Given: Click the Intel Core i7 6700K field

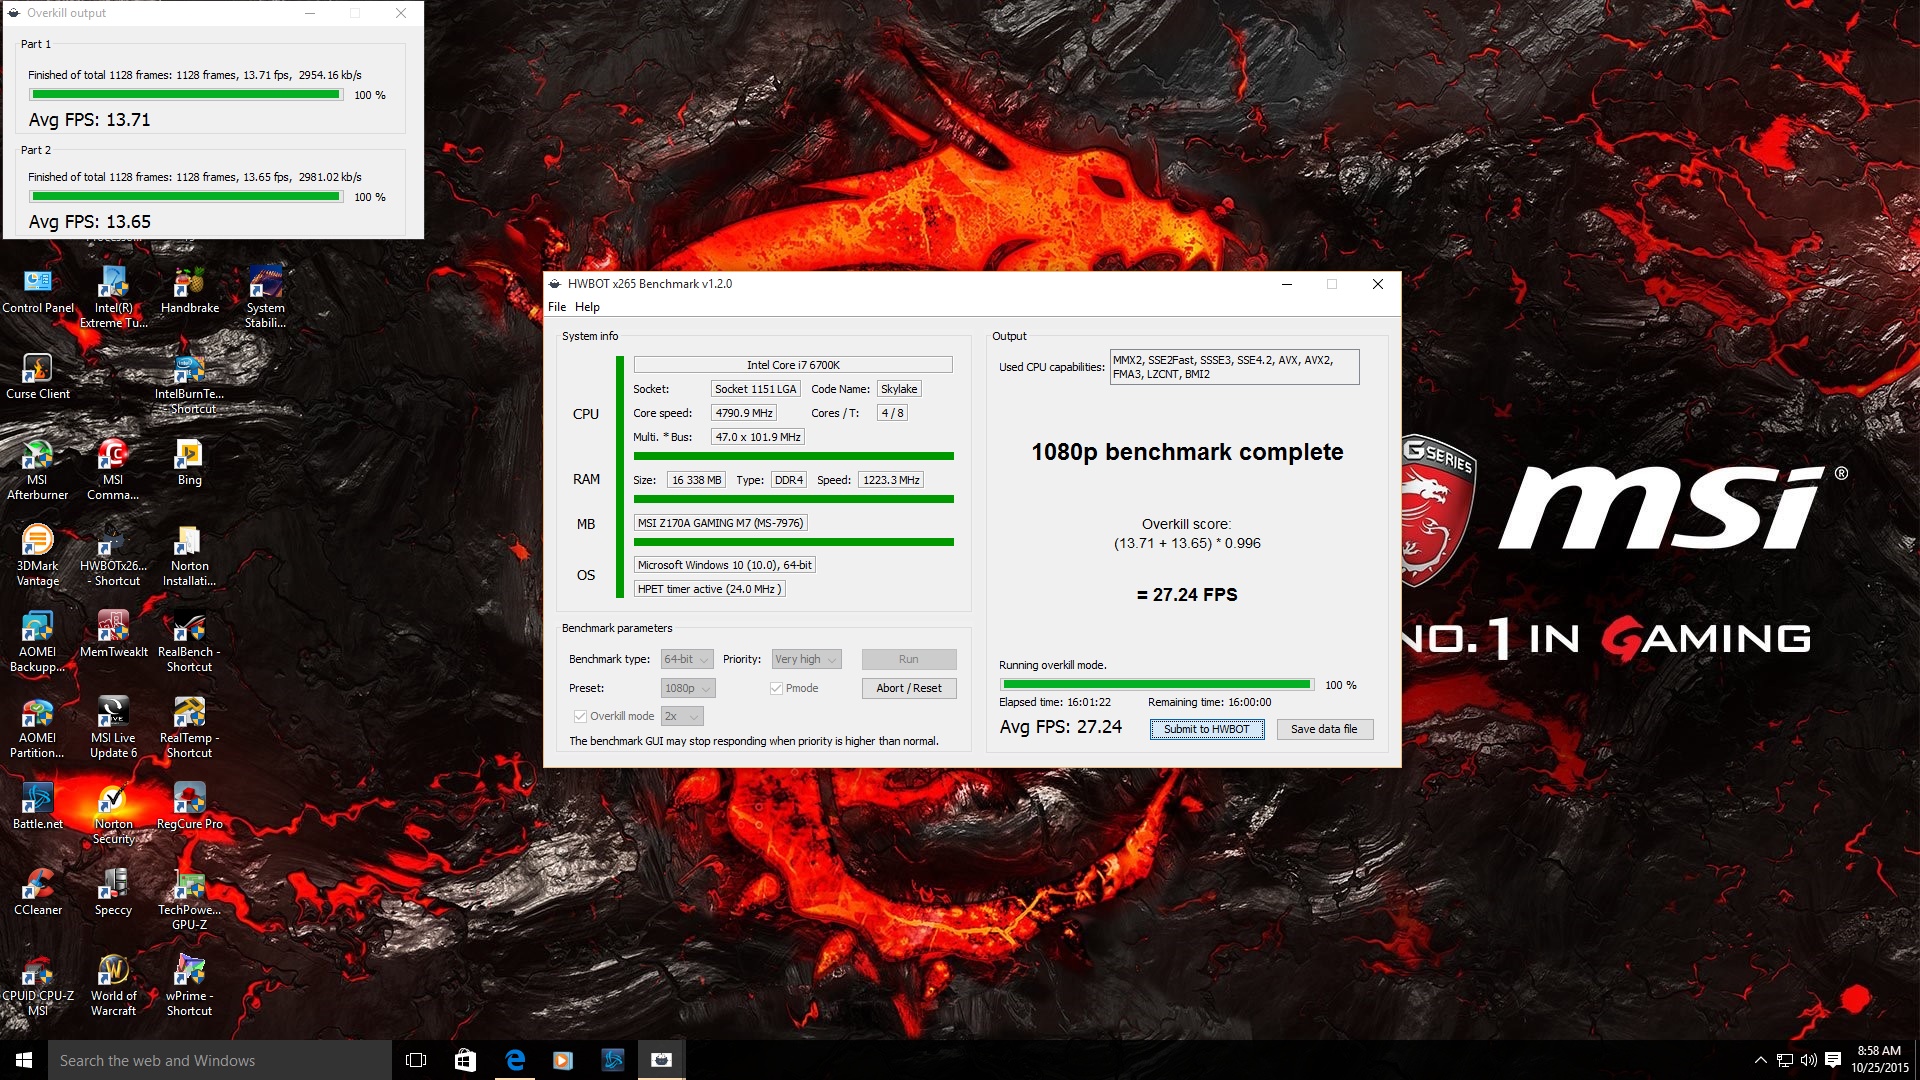Looking at the screenshot, I should (793, 365).
